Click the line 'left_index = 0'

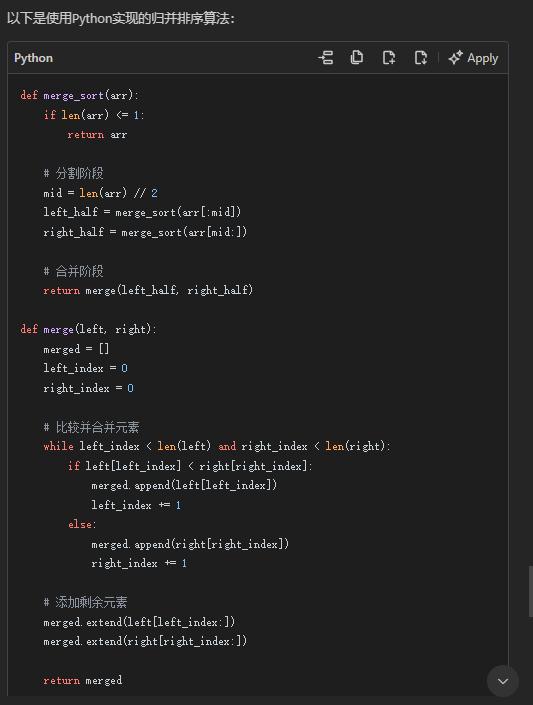[85, 368]
